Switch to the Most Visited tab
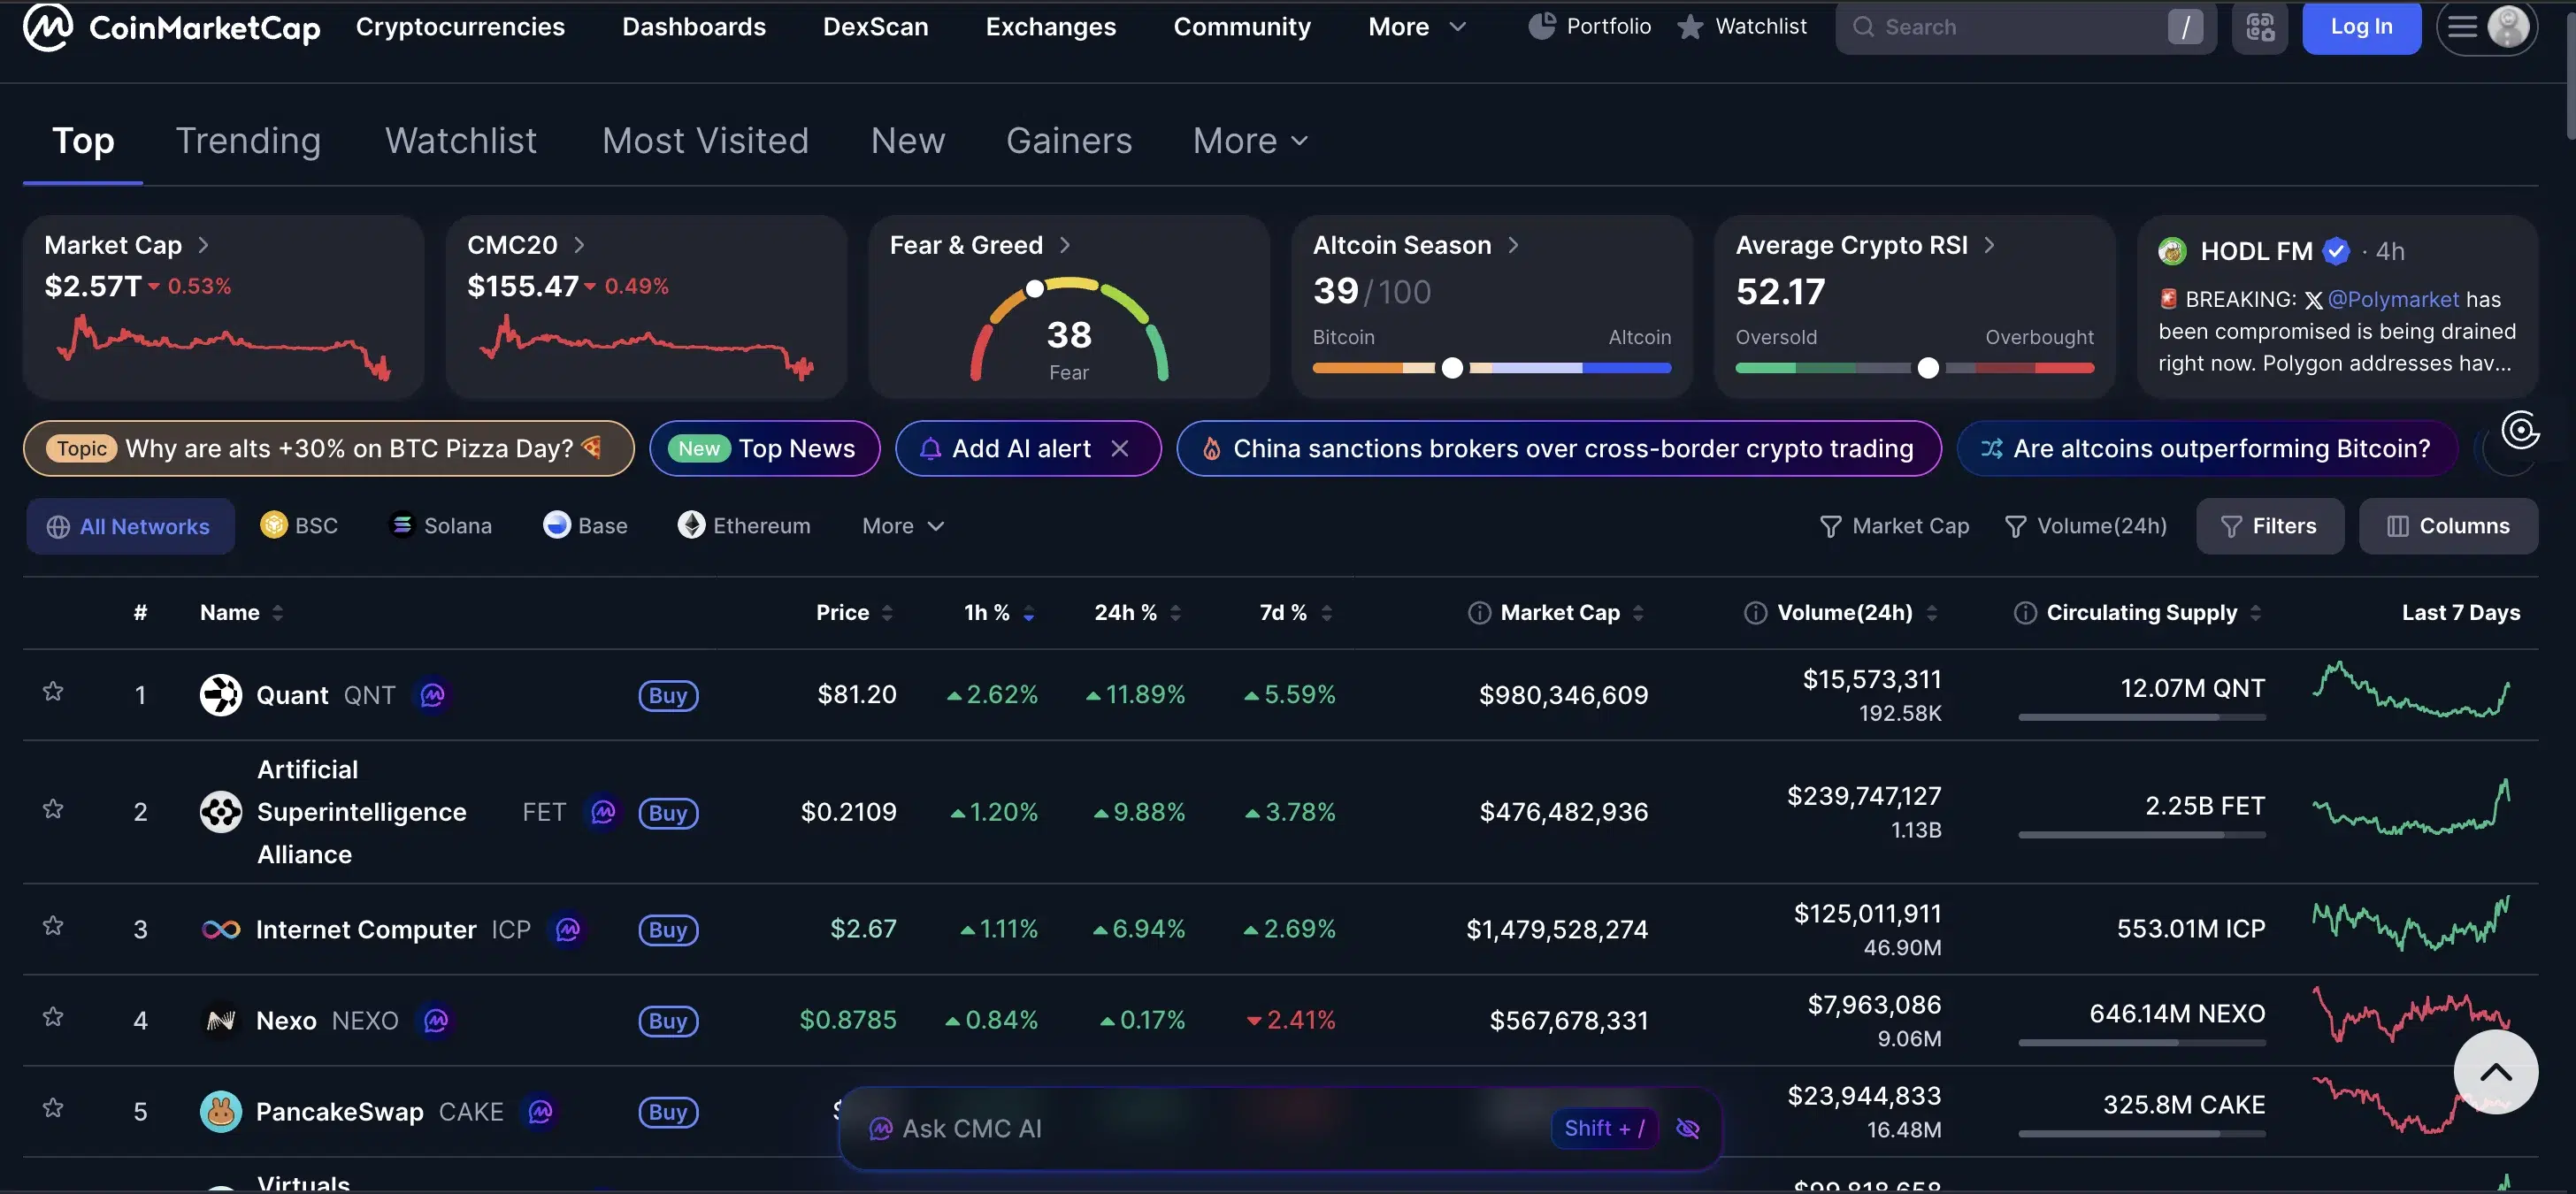The height and width of the screenshot is (1194, 2576). pyautogui.click(x=705, y=141)
